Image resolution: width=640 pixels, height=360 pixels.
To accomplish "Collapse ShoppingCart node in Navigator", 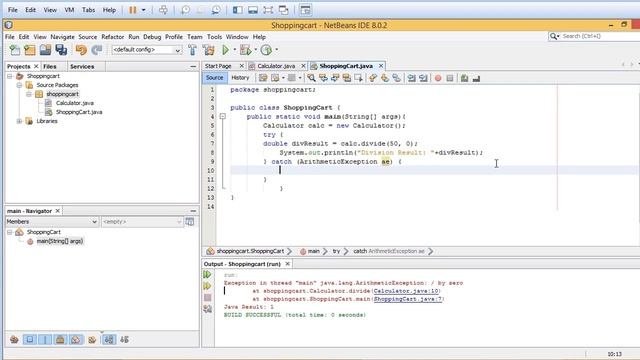I will click(x=10, y=232).
